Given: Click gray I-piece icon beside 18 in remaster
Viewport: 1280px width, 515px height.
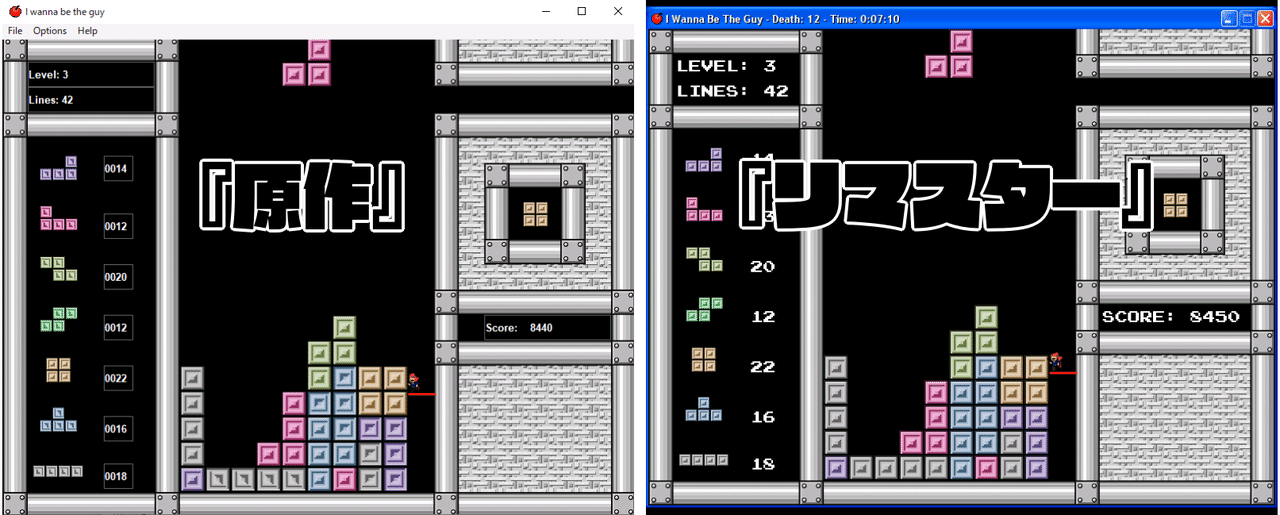Looking at the screenshot, I should click(704, 460).
